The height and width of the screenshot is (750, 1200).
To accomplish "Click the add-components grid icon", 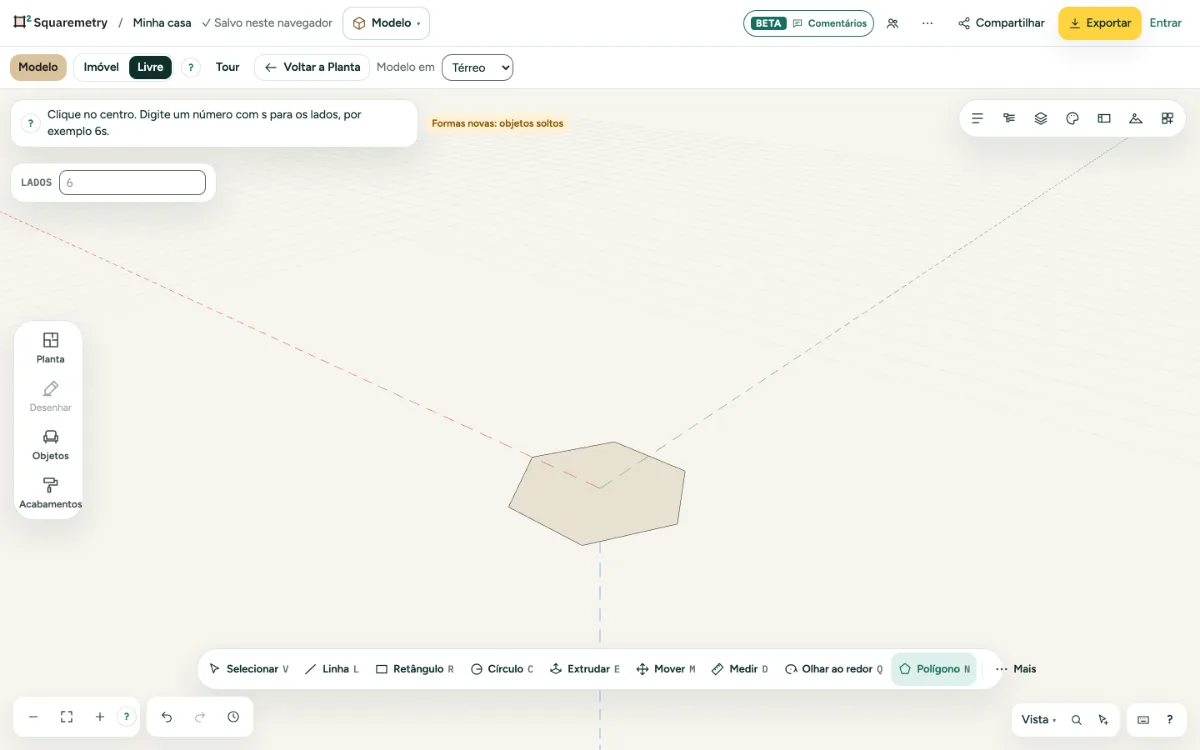I will (x=1167, y=118).
